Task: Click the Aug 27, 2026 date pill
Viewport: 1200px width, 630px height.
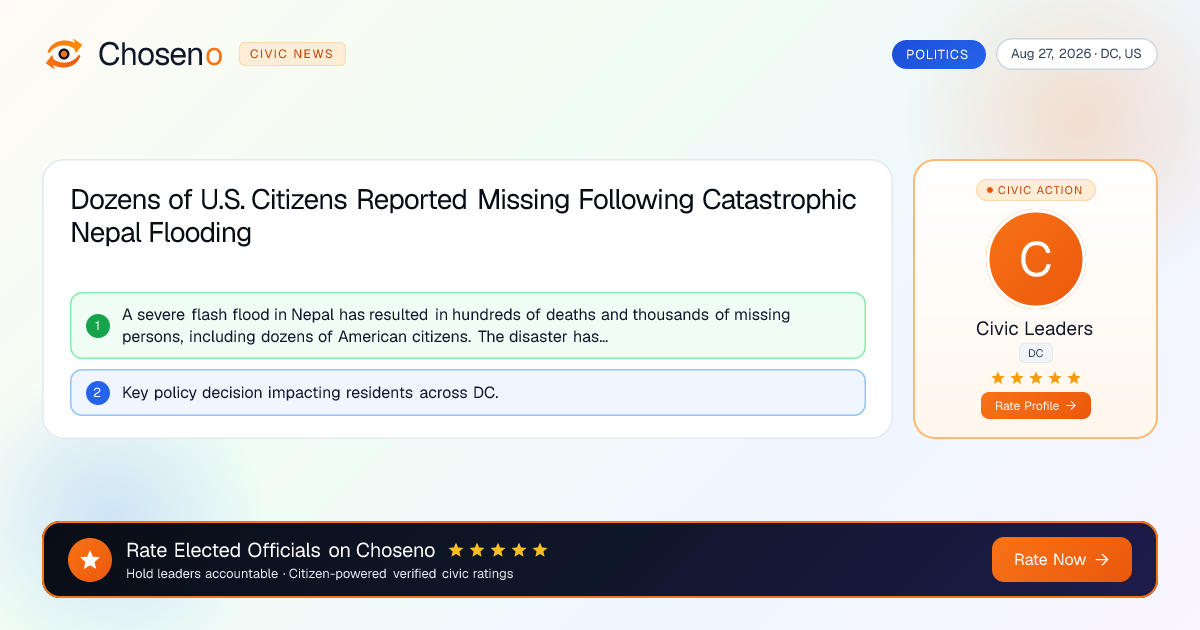Action: (1076, 54)
